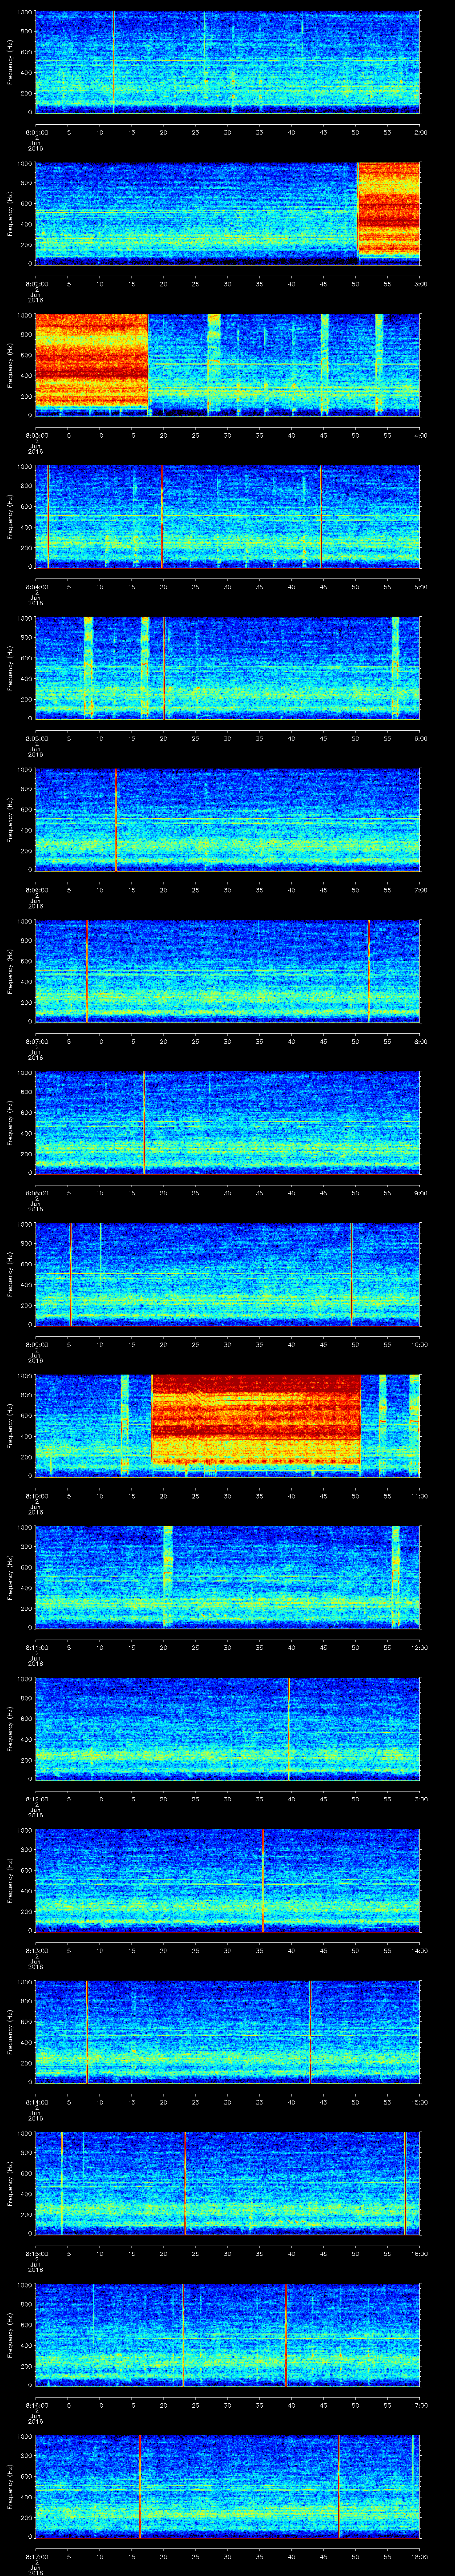Click the '8:03:00' start time label
455x2576 pixels.
coord(36,434)
